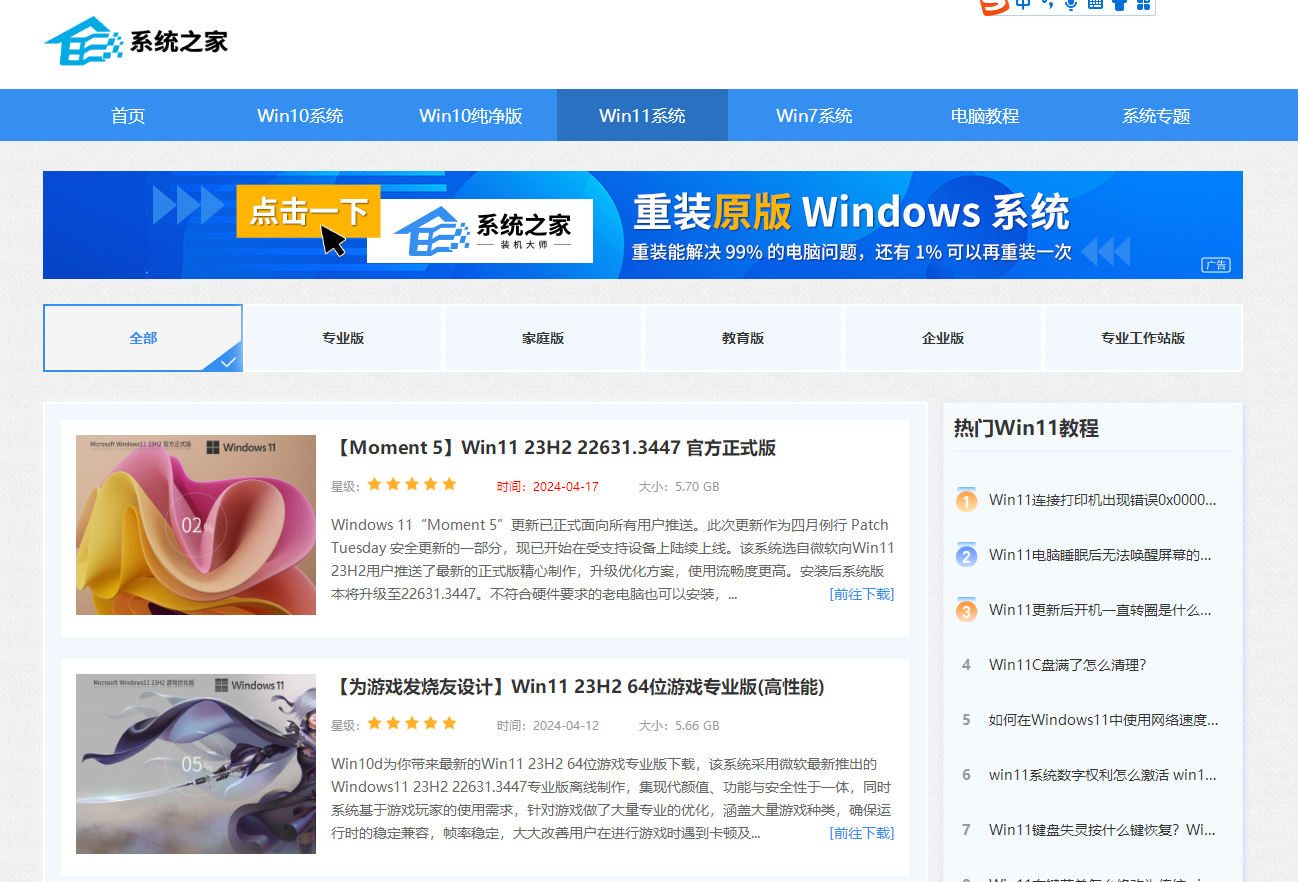Image resolution: width=1298 pixels, height=882 pixels.
Task: Click the 系统之家 site logo
Action: (x=136, y=41)
